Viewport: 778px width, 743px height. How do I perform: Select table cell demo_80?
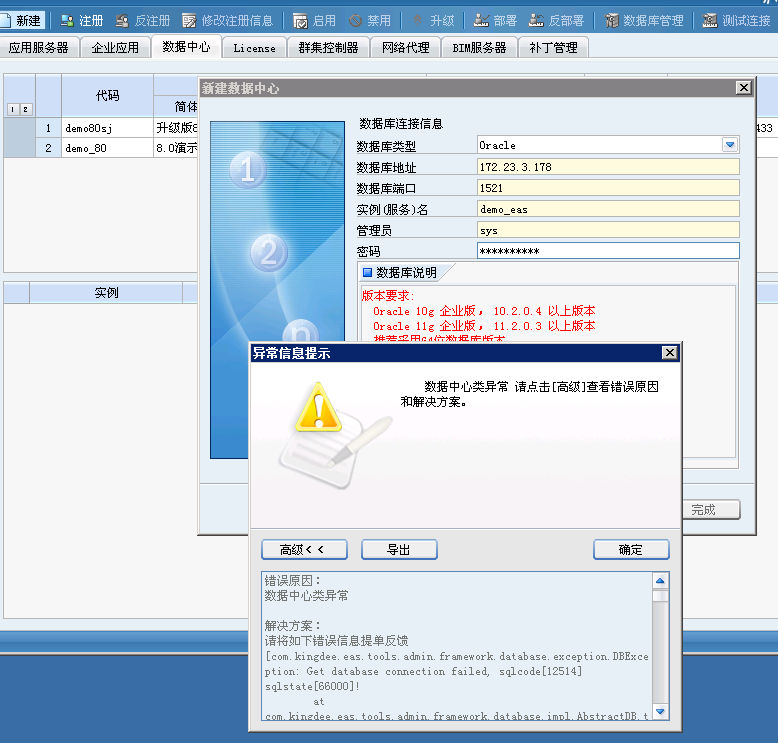point(107,148)
